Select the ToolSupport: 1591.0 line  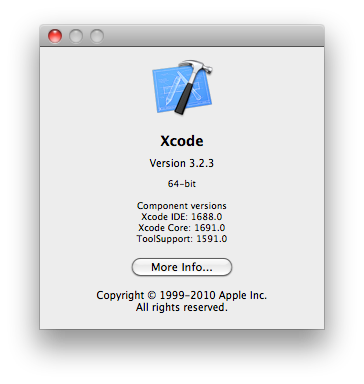coord(182,239)
